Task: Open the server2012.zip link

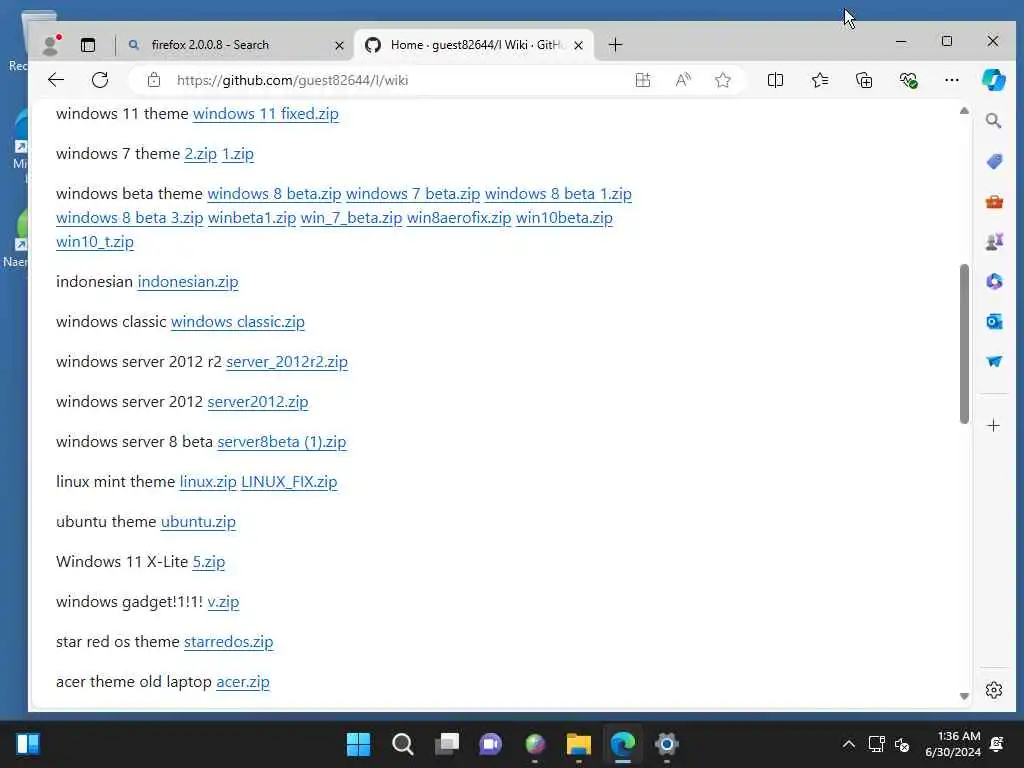Action: pos(258,402)
